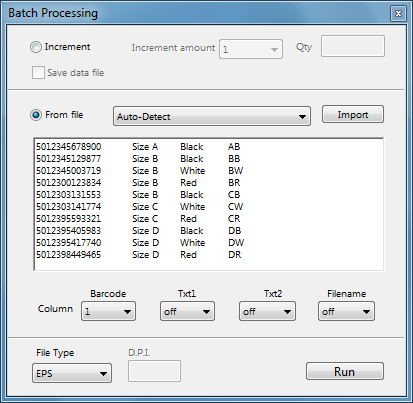This screenshot has height=403, width=413.
Task: Select barcode 5012398449465 in the list
Action: (69, 255)
